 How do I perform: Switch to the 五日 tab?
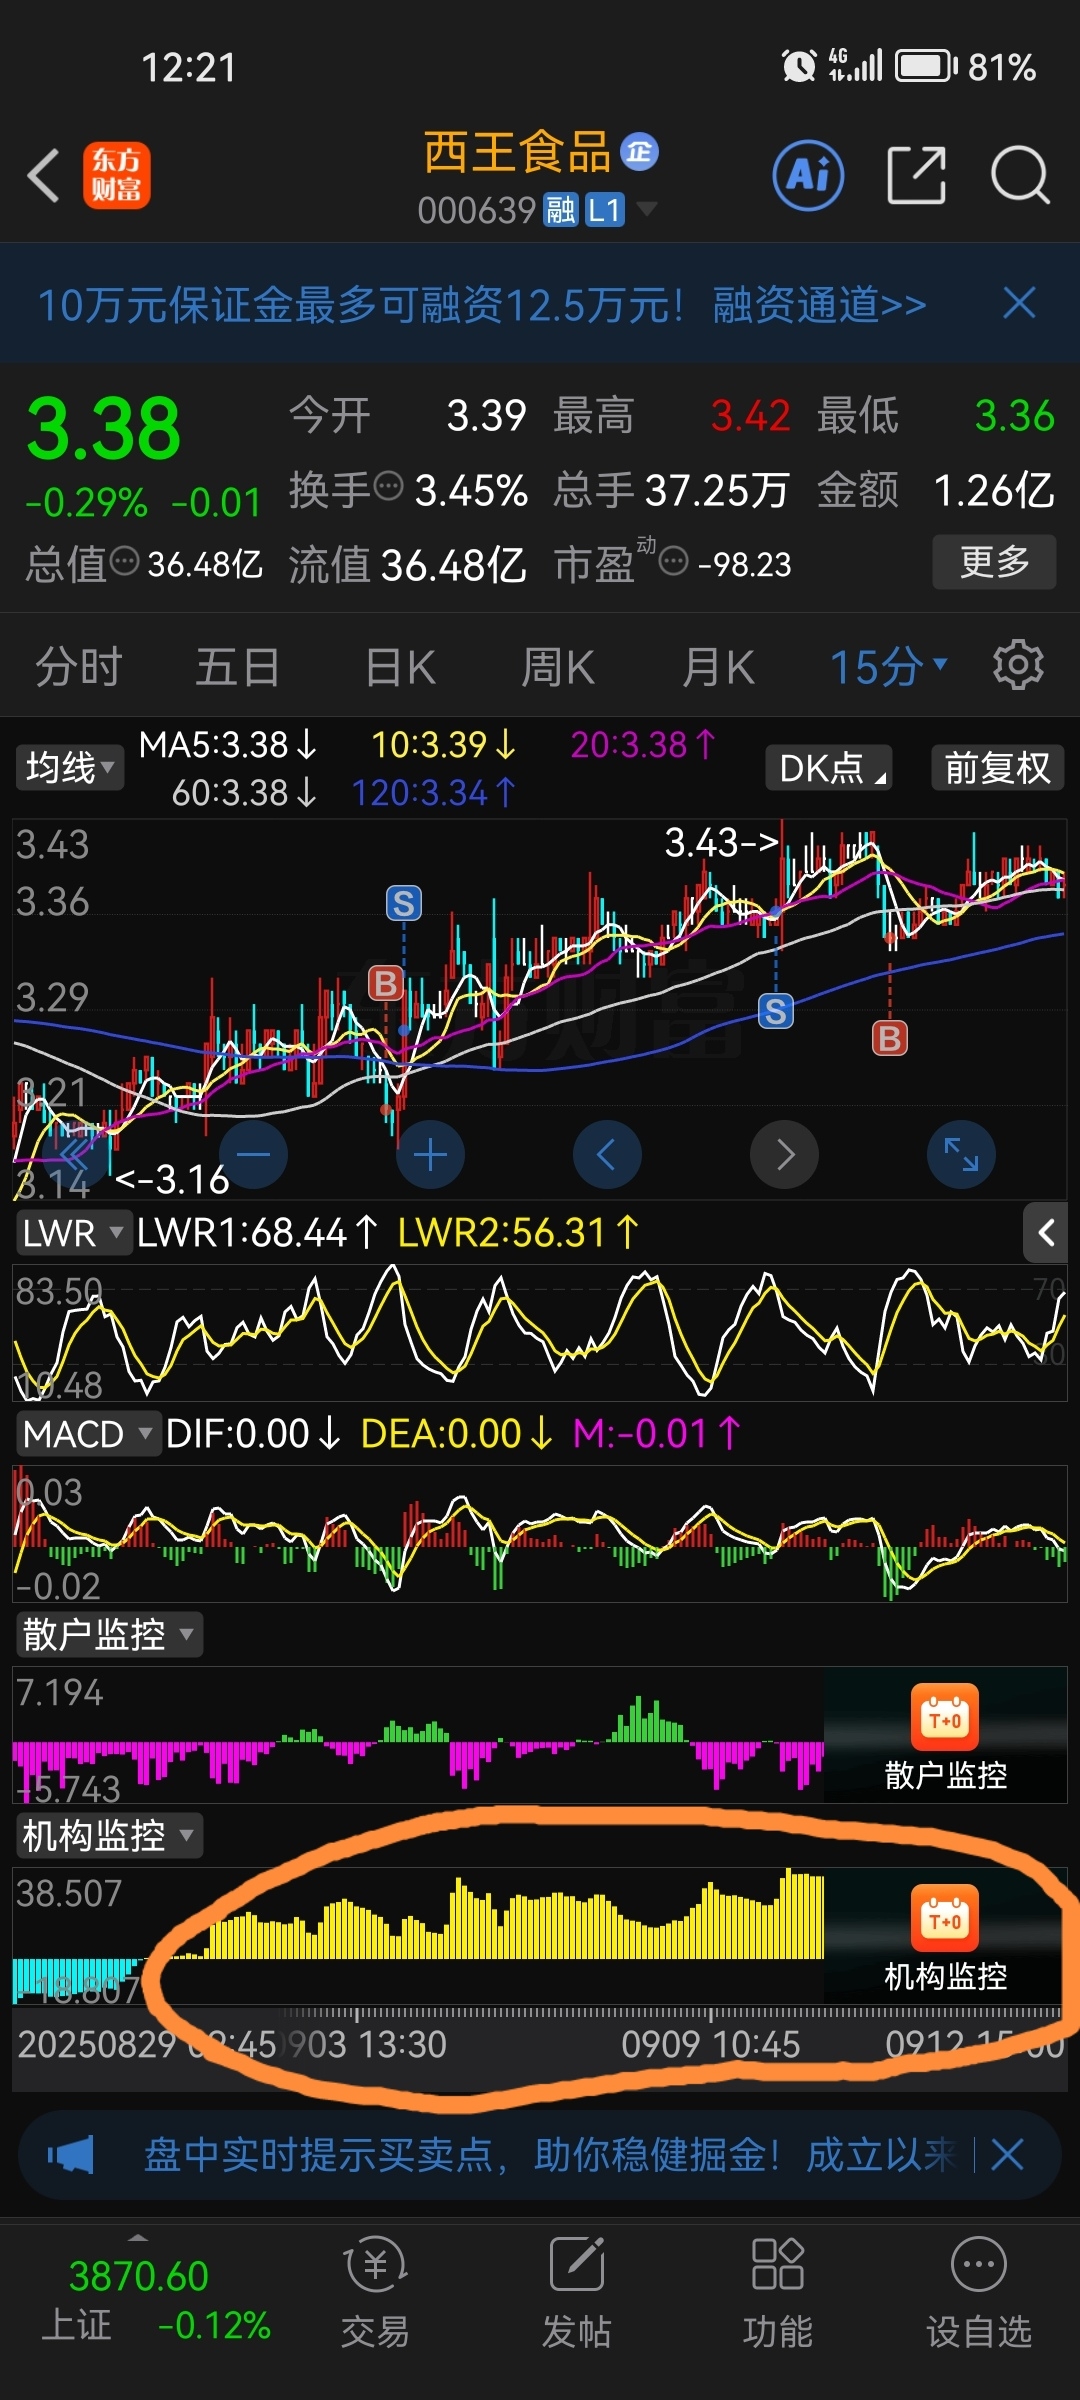tap(238, 667)
